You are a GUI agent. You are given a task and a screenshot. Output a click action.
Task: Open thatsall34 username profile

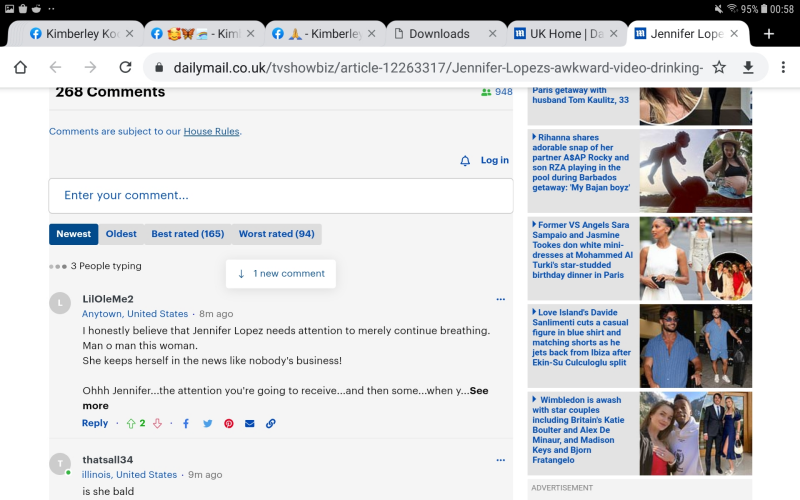pyautogui.click(x=108, y=460)
